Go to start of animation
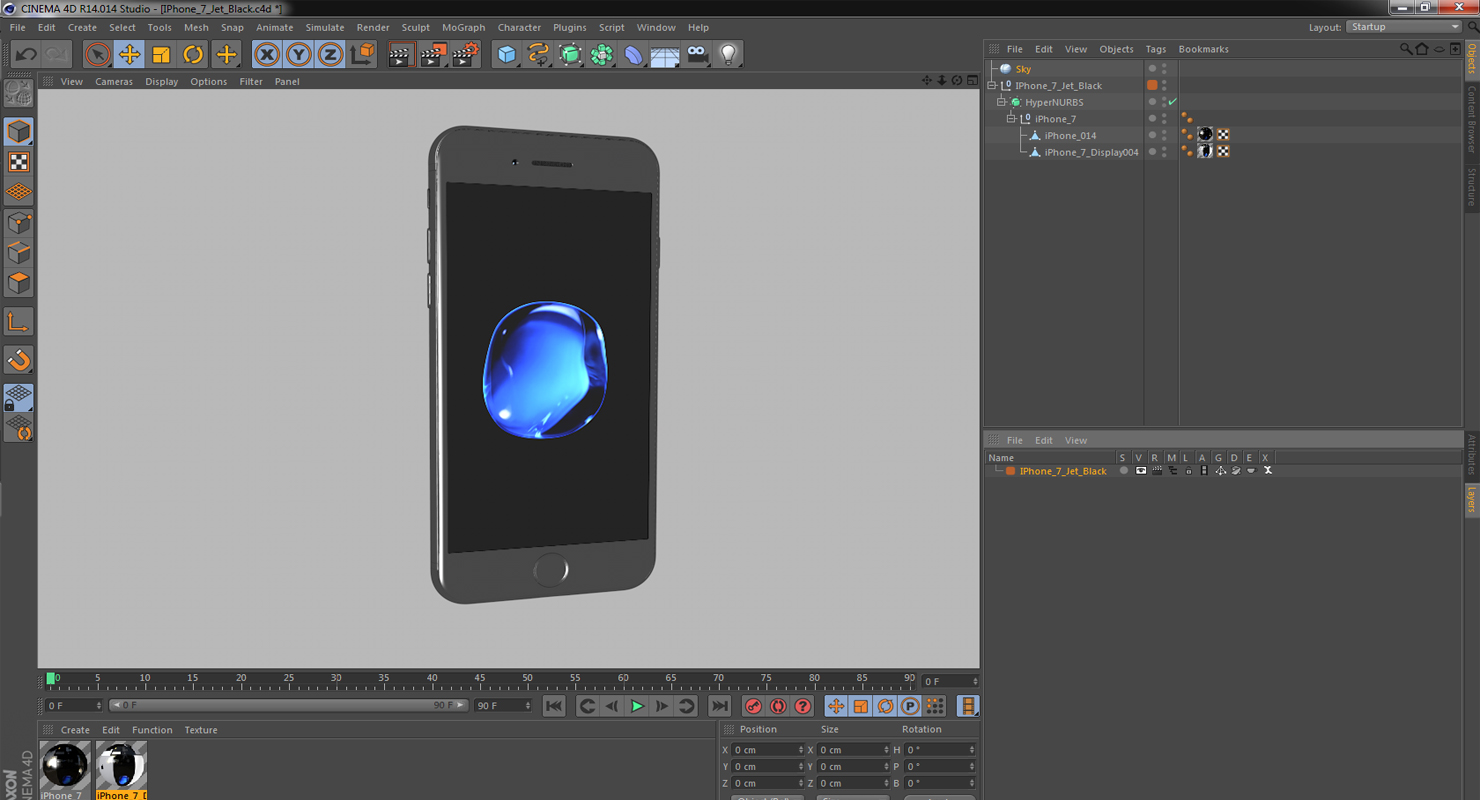The width and height of the screenshot is (1480, 800). (x=554, y=706)
